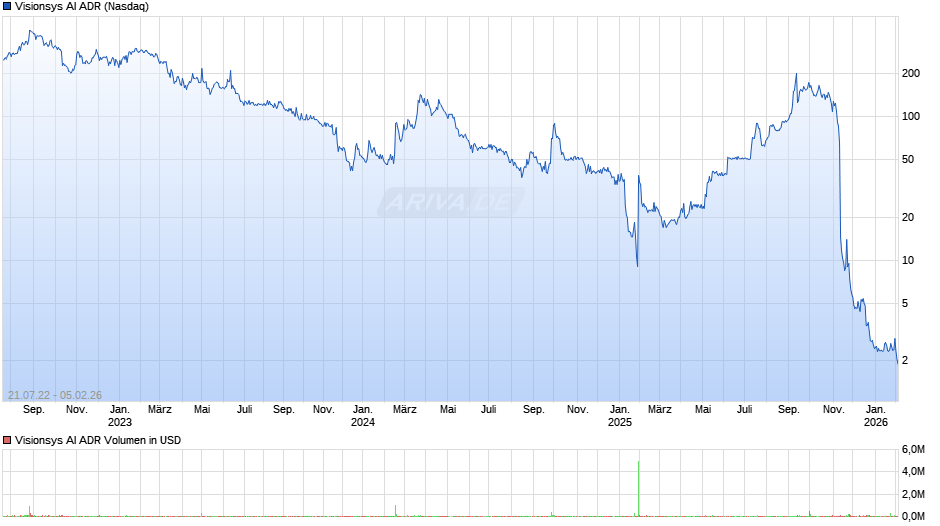Image resolution: width=940 pixels, height=526 pixels.
Task: Click the 'Jan. 2023' axis label
Action: tap(119, 416)
